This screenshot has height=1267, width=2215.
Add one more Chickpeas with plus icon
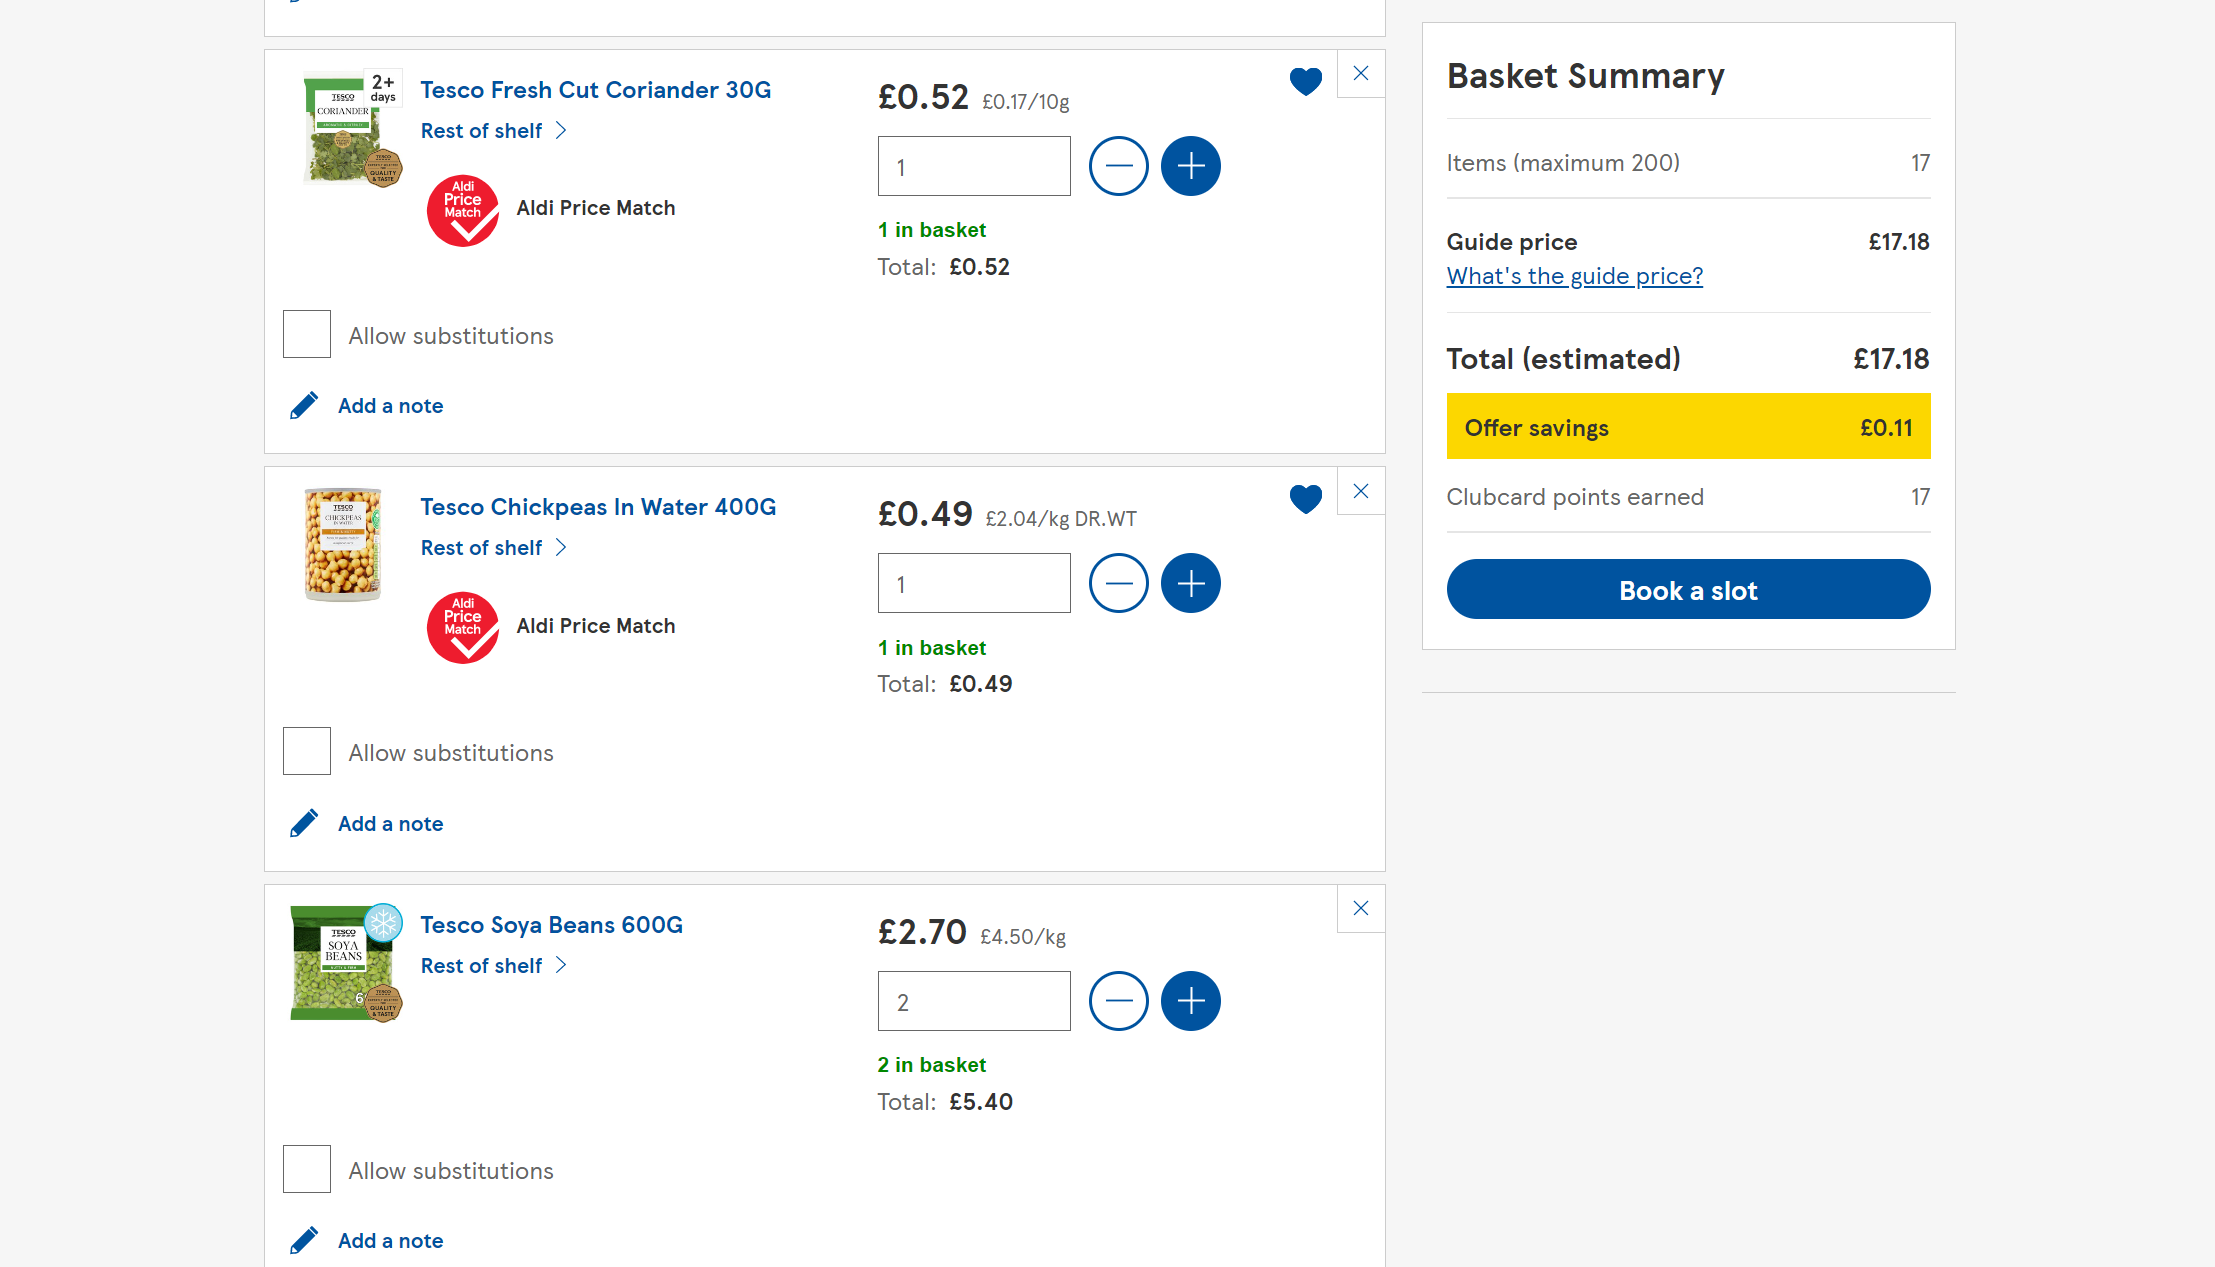point(1190,583)
